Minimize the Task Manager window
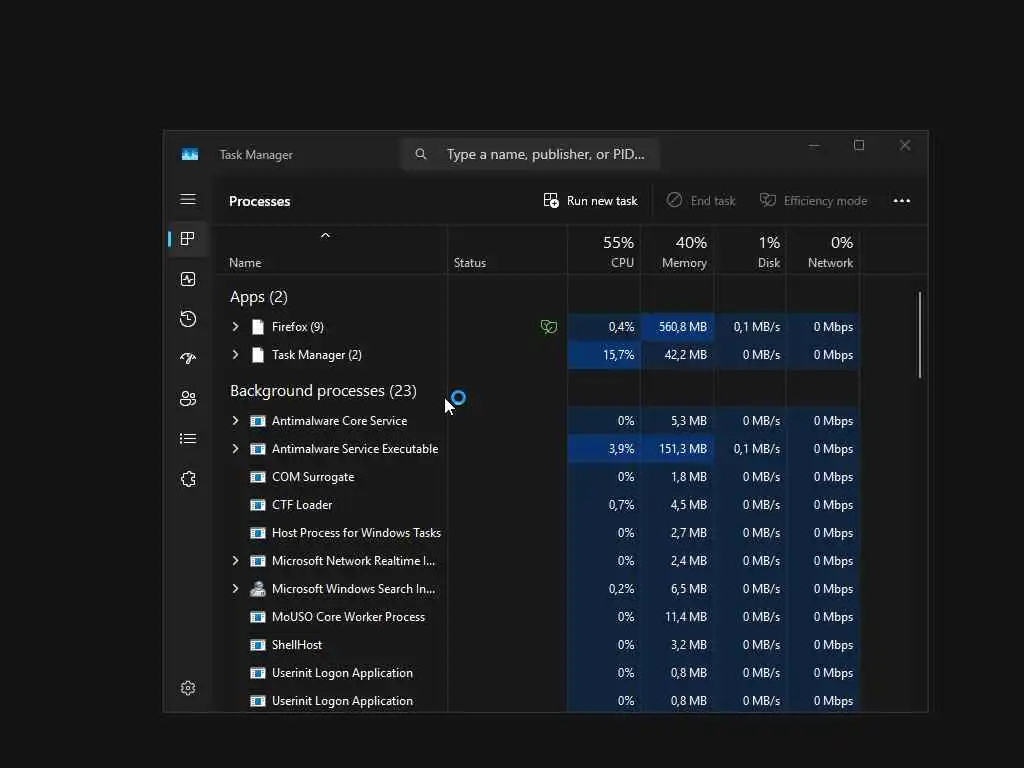Screen dimensions: 1024x768 click(814, 146)
